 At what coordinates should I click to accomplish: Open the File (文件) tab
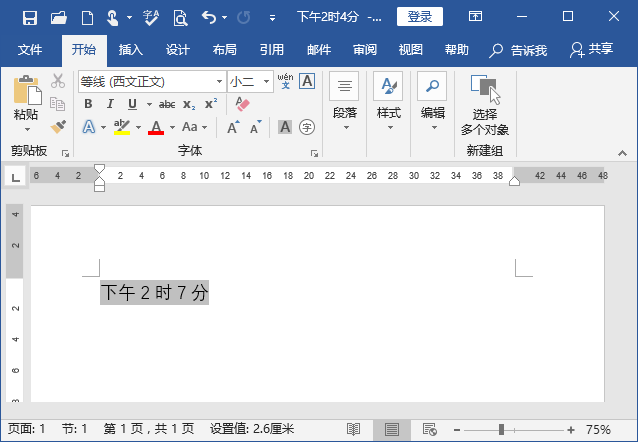[30, 50]
